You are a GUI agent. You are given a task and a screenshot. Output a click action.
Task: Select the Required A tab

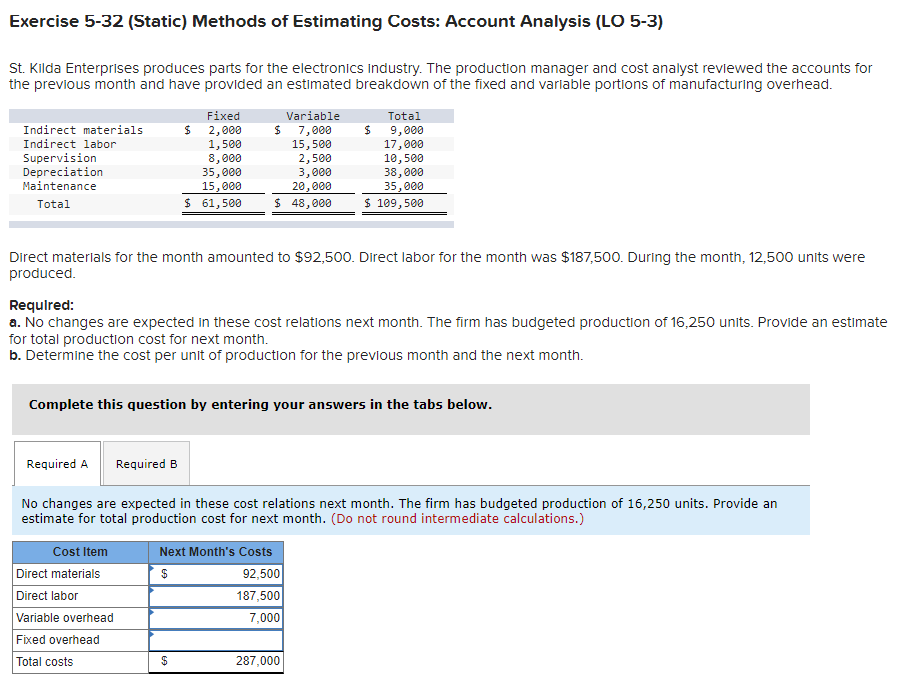(x=57, y=463)
